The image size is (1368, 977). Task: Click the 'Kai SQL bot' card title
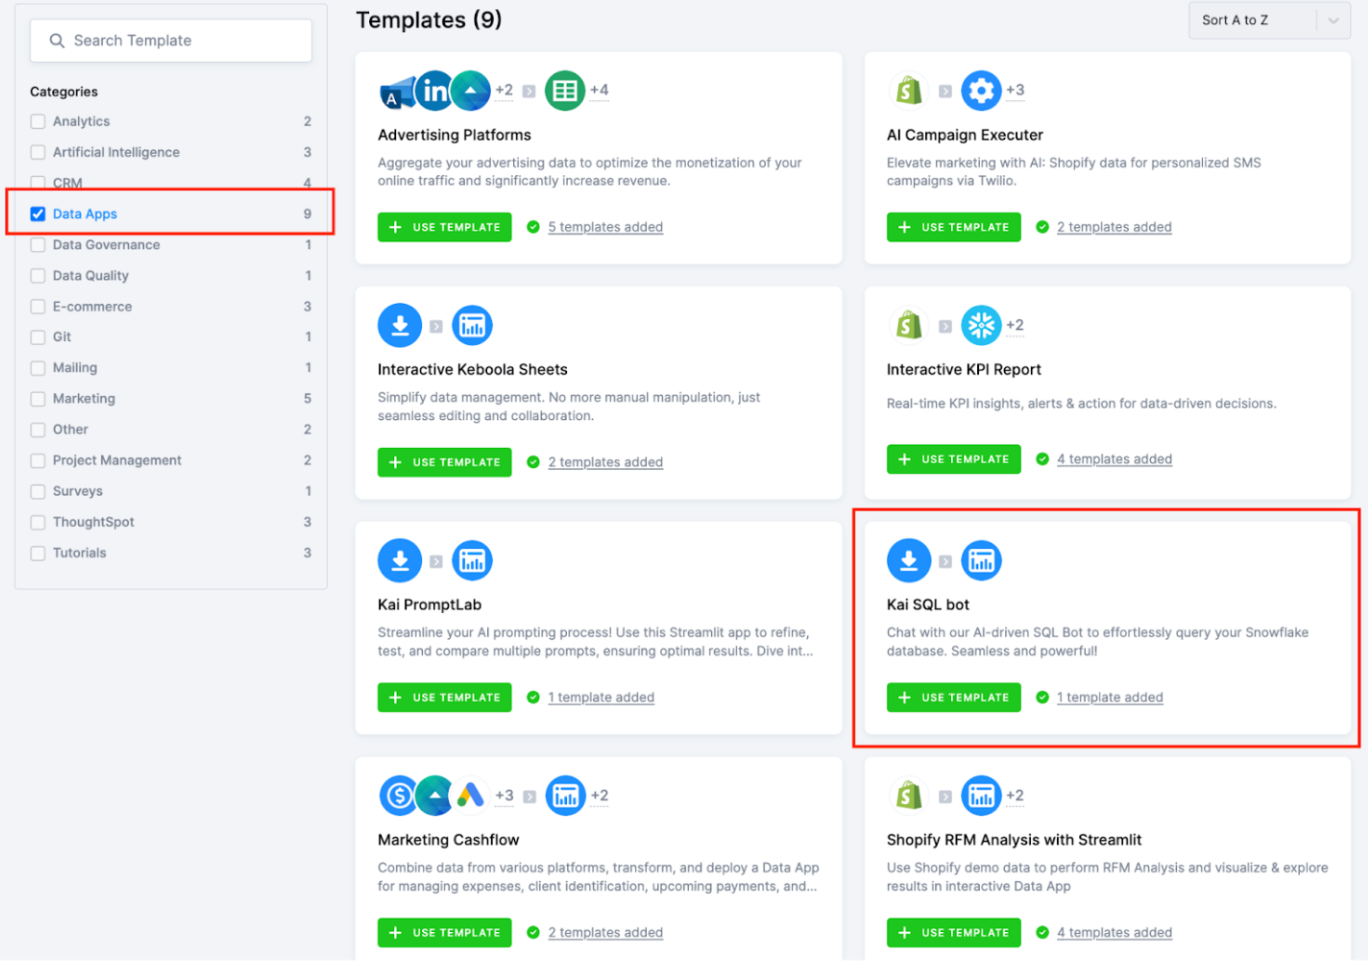click(x=928, y=605)
